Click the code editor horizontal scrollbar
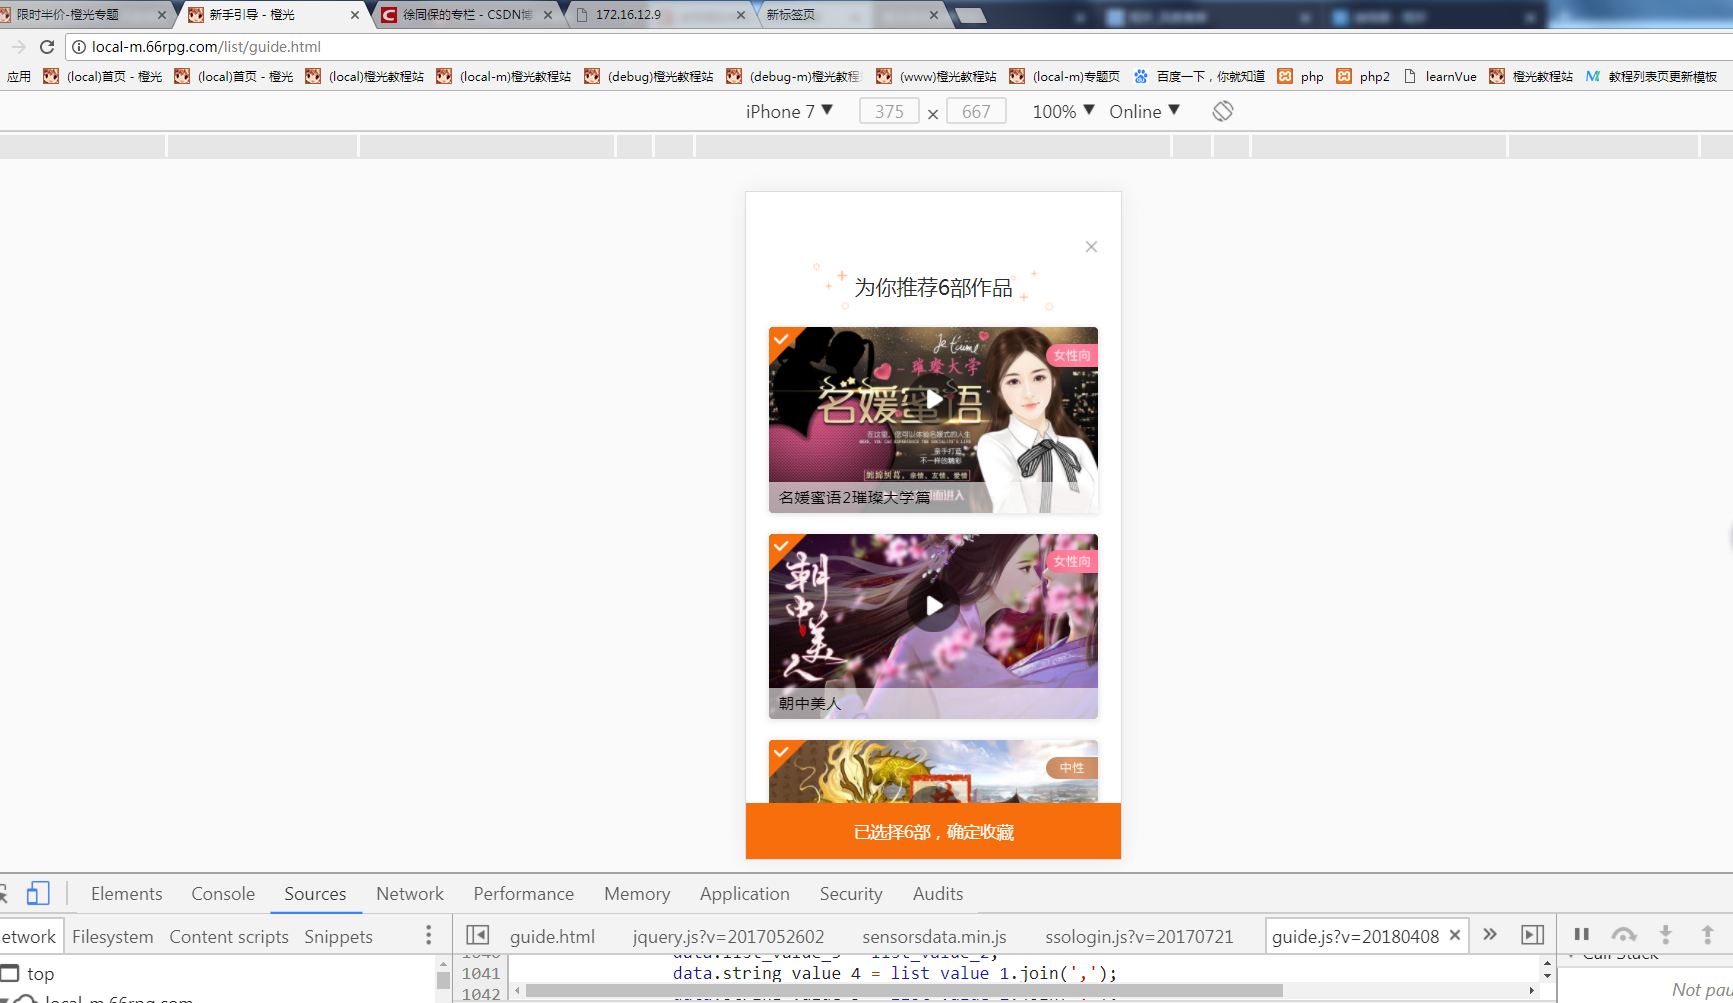Viewport: 1733px width, 1003px height. click(904, 991)
